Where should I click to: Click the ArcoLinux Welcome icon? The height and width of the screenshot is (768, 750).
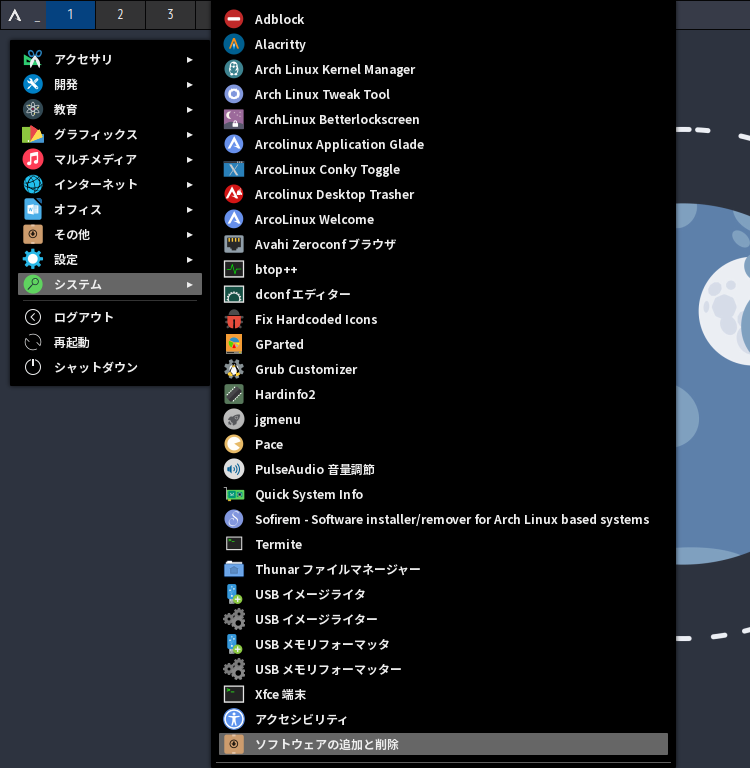click(234, 219)
